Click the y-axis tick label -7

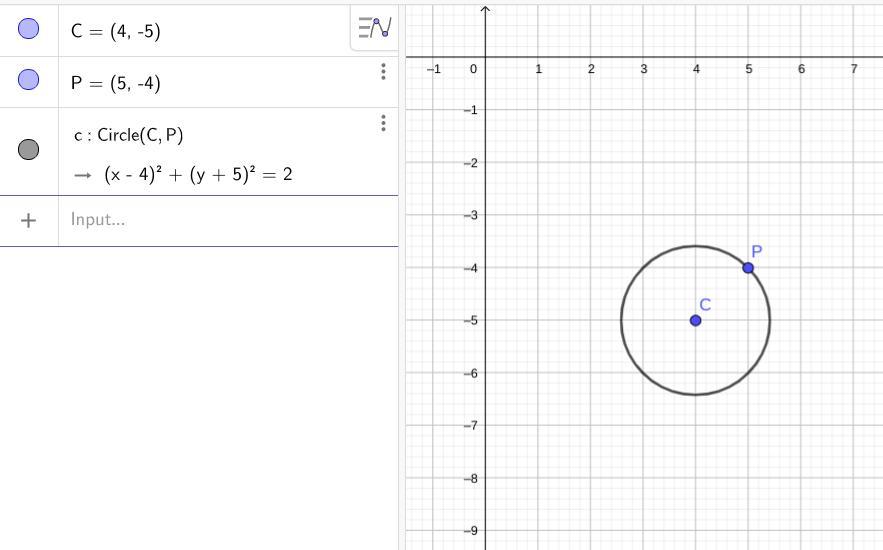coord(470,426)
